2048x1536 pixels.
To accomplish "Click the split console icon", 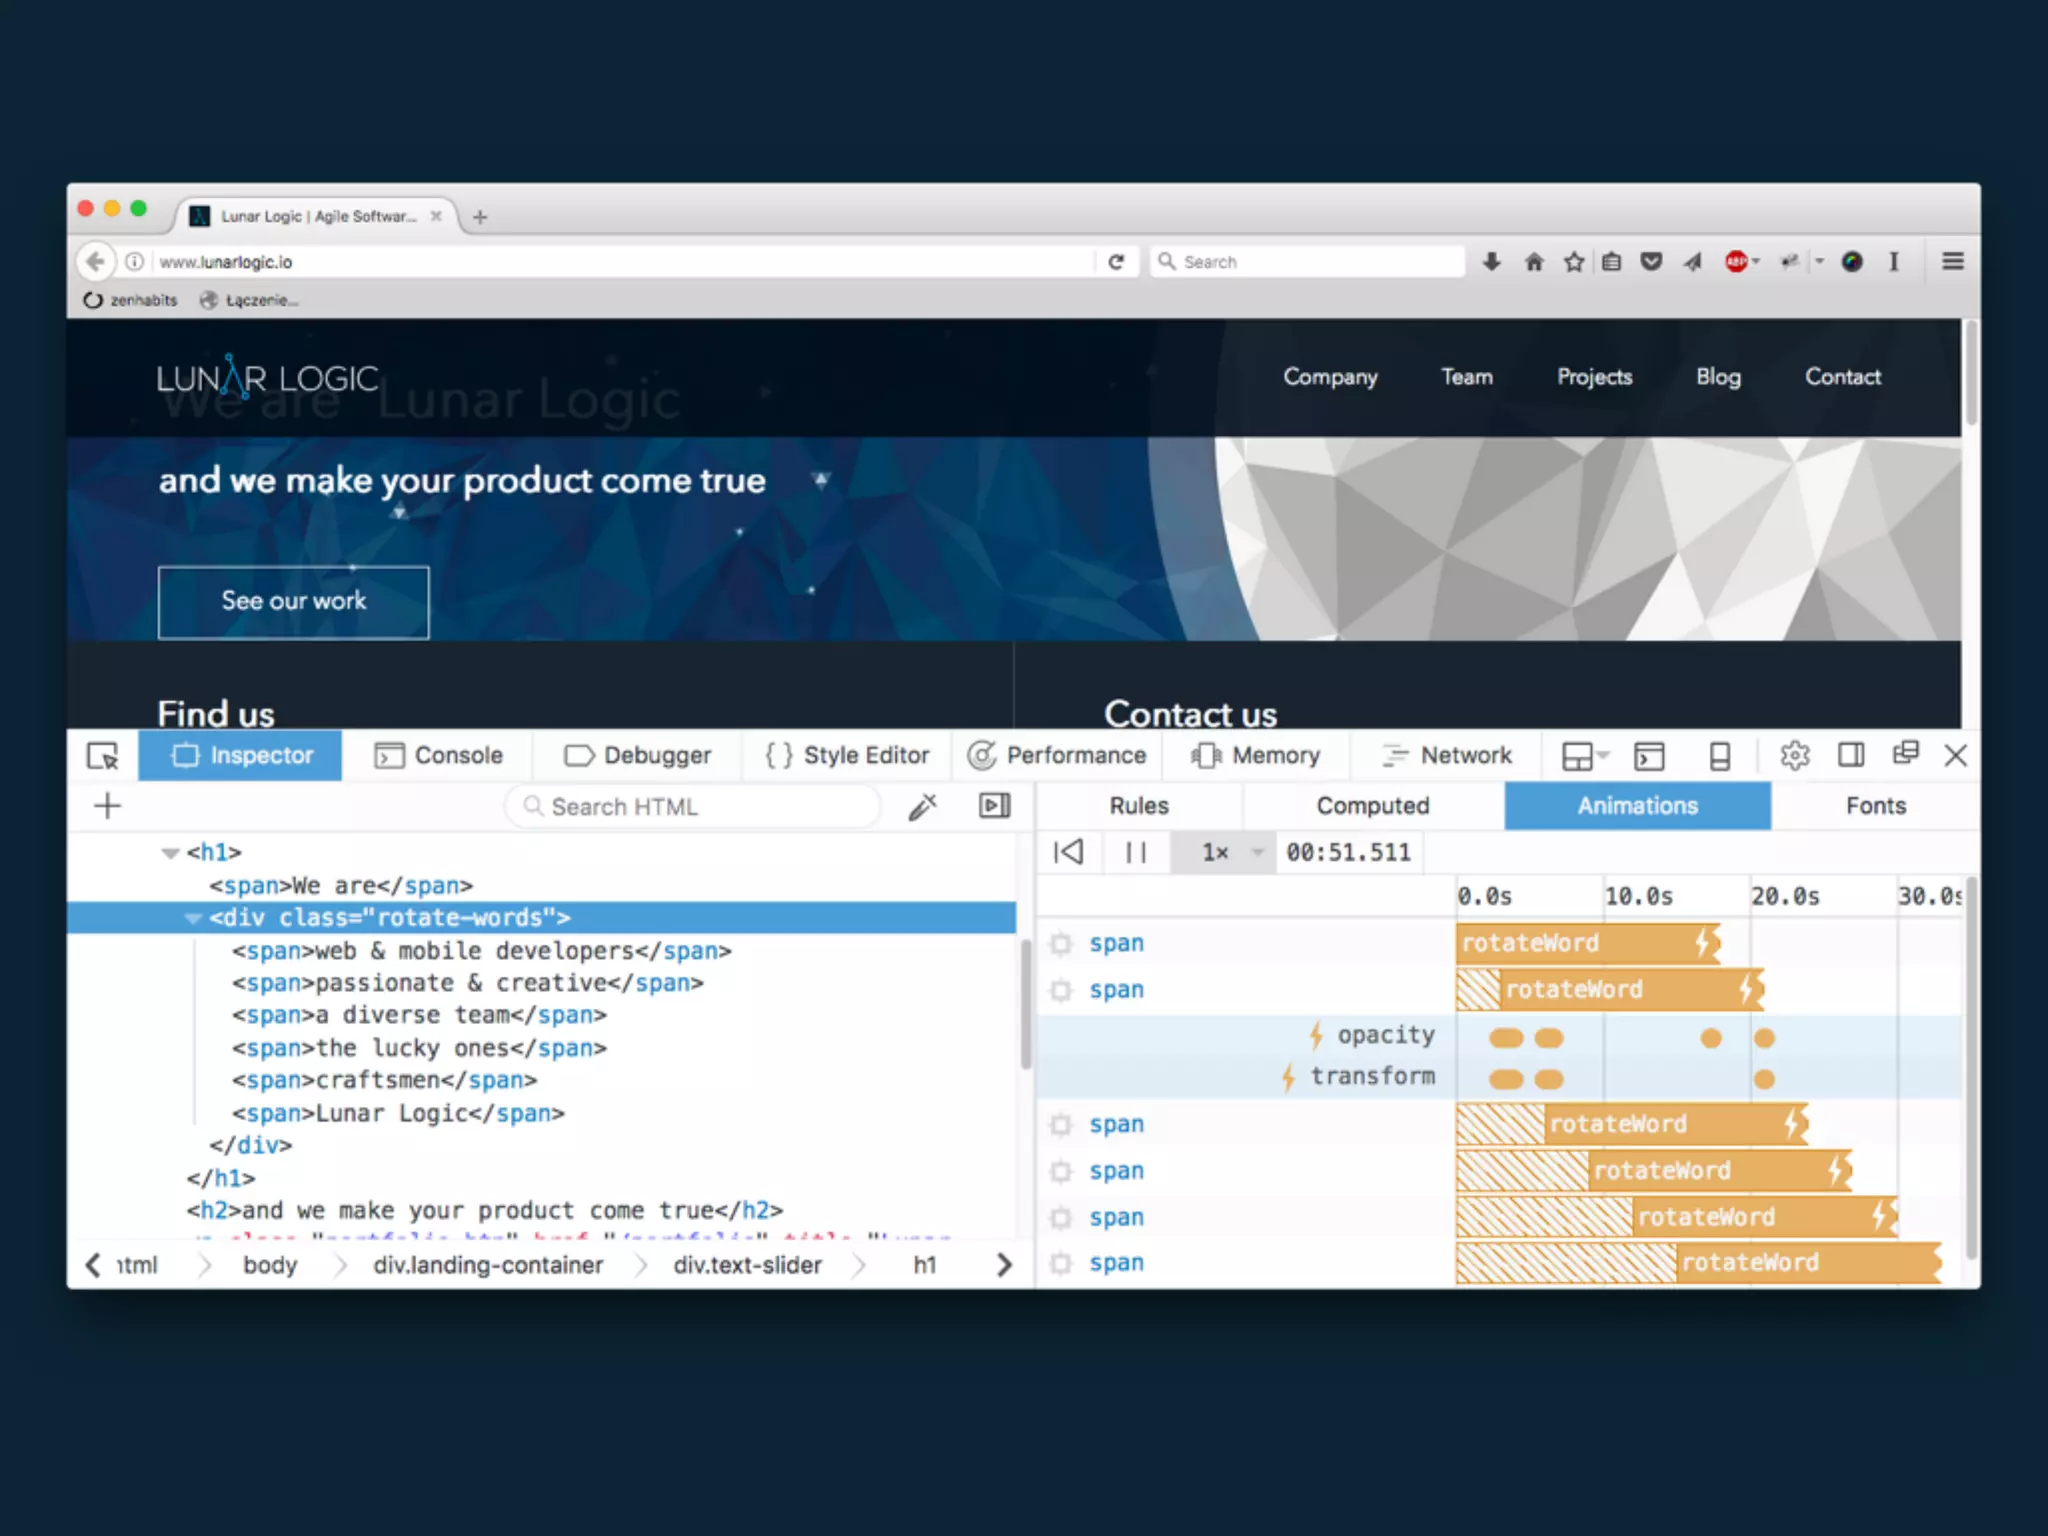I will pos(1649,756).
